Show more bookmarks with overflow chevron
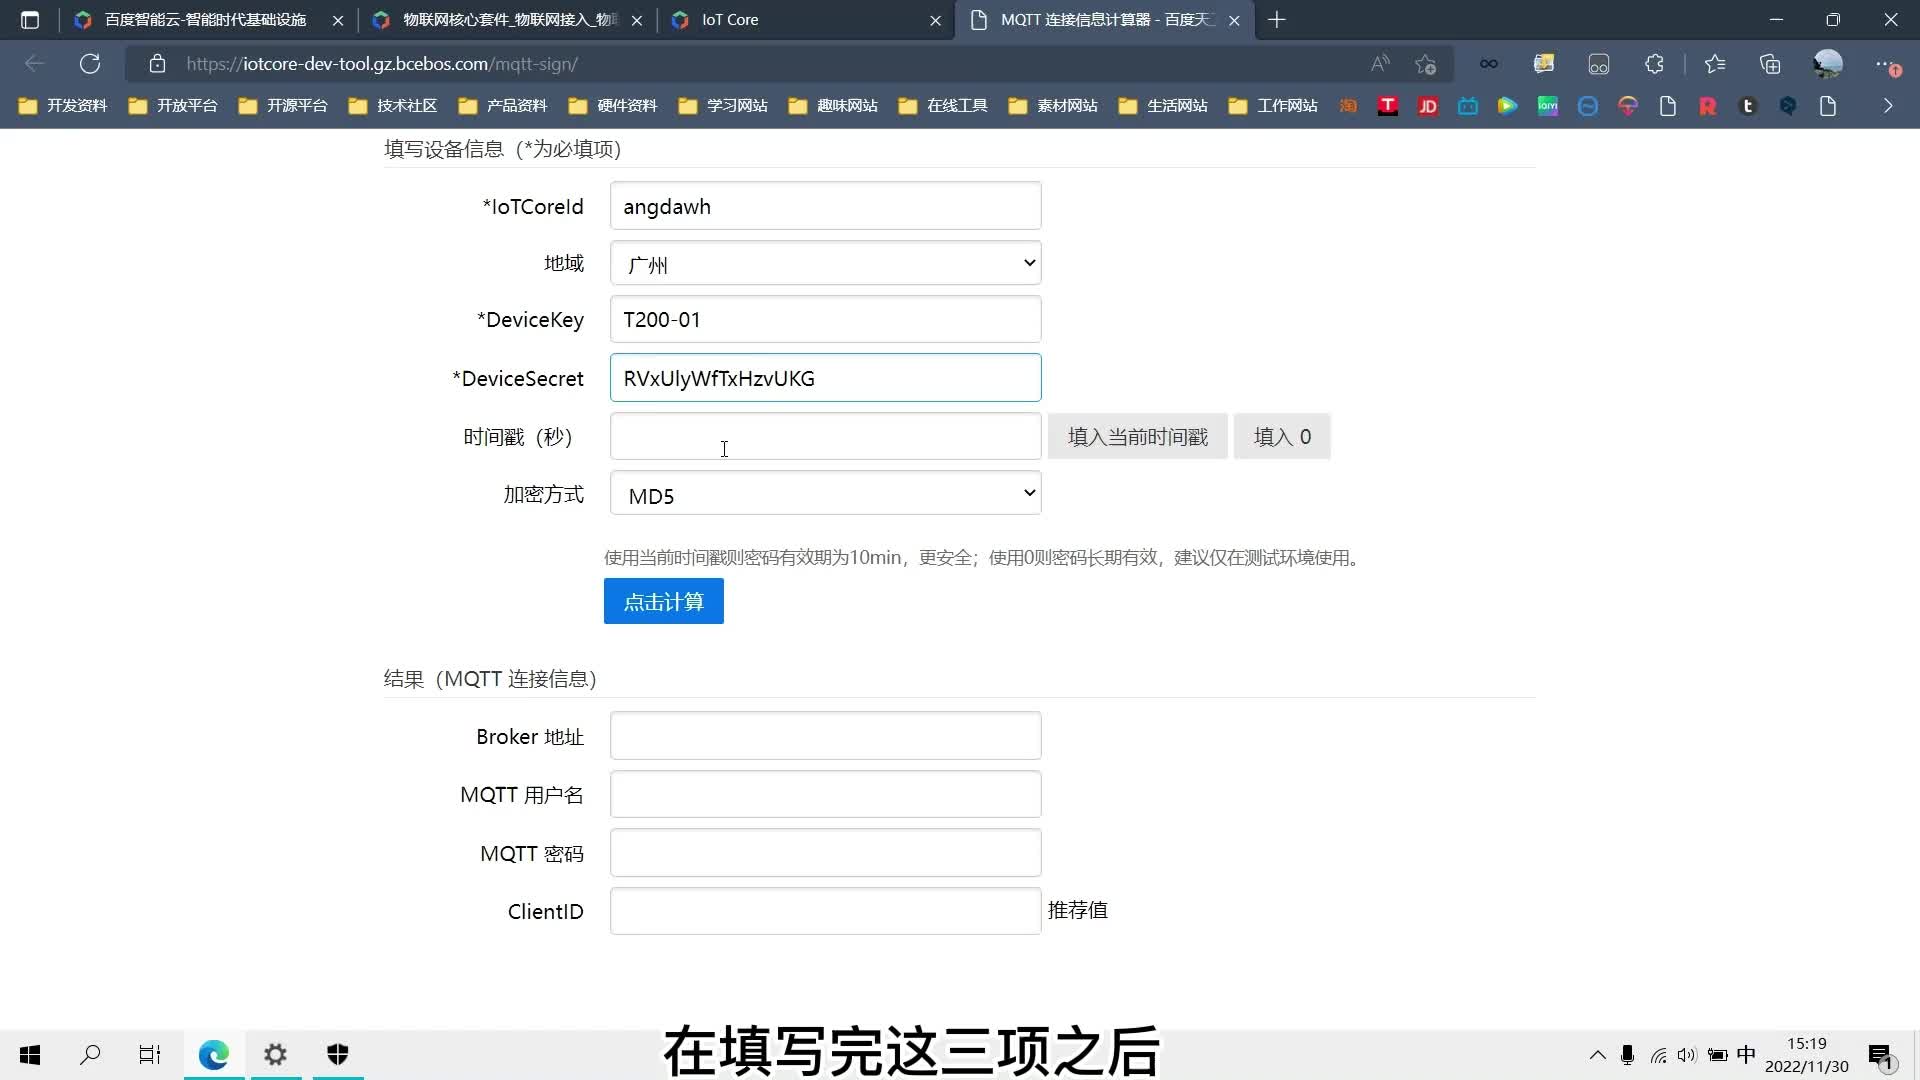Screen dimensions: 1920x1080 tap(1888, 106)
